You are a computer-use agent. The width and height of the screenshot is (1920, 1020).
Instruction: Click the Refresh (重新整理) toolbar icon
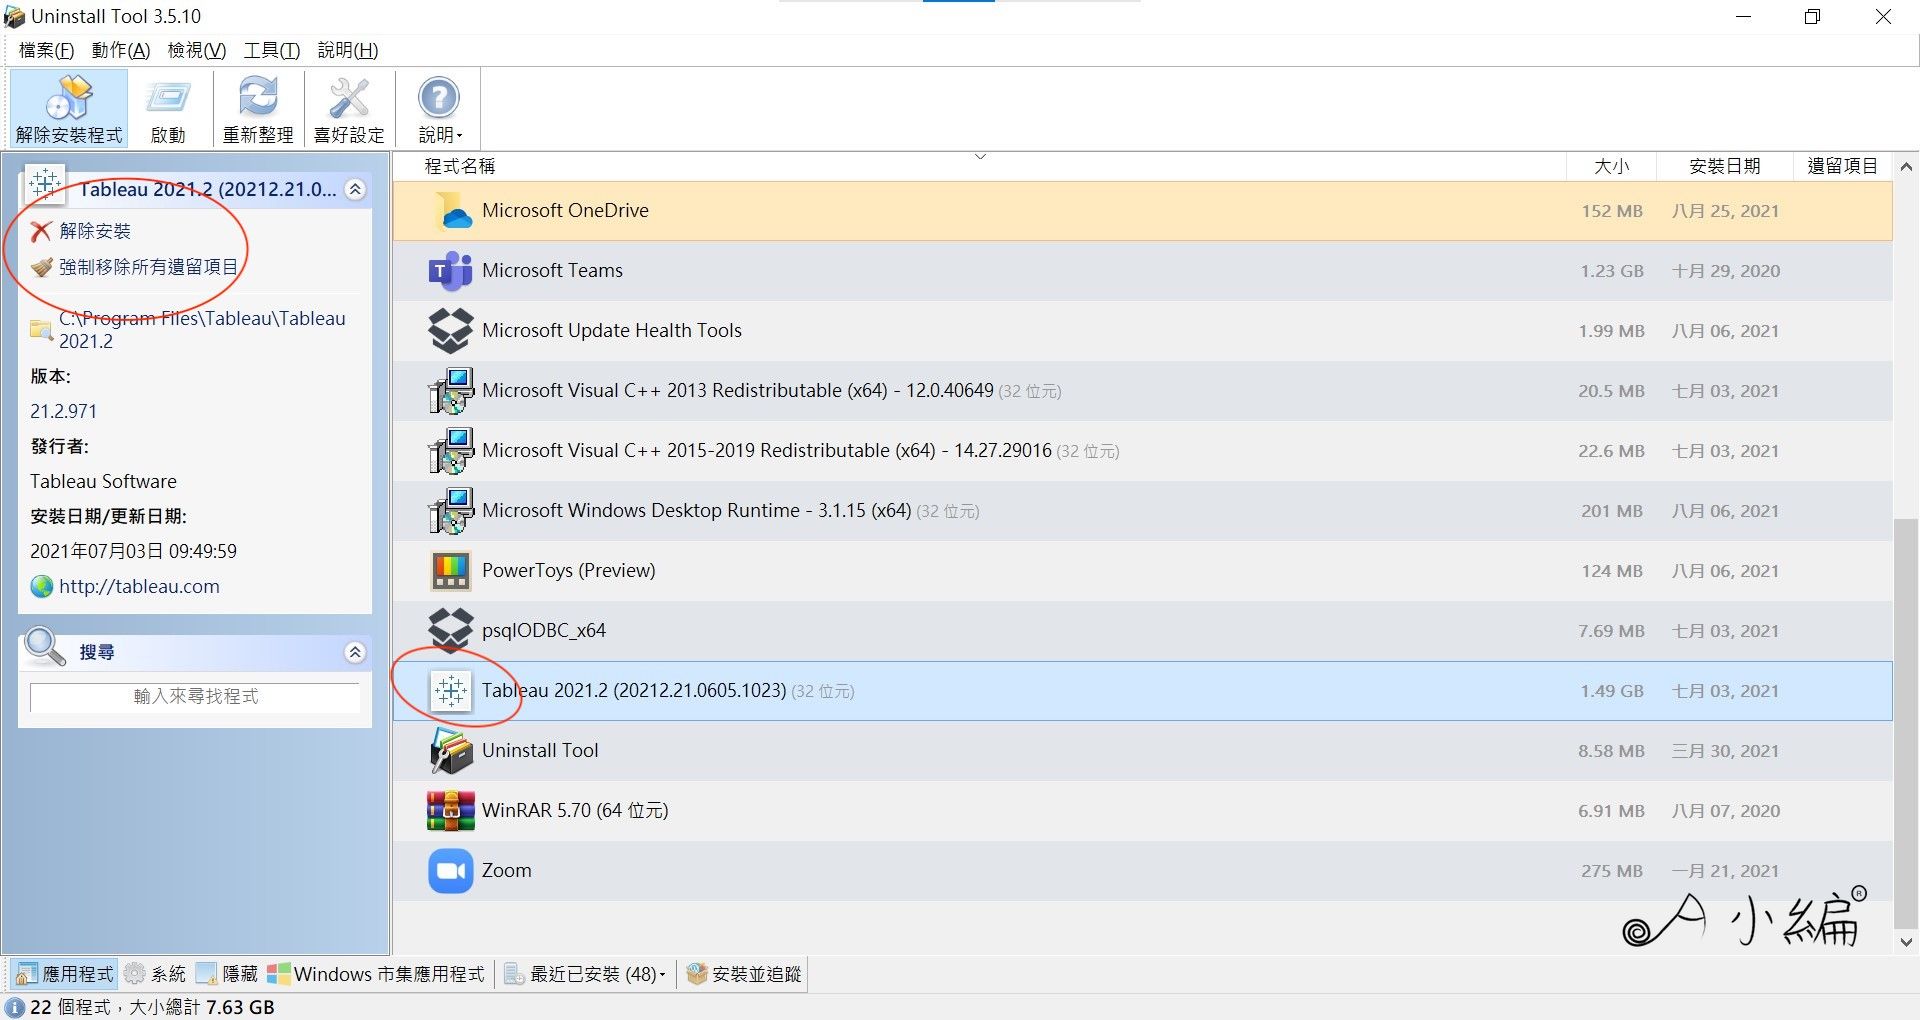[x=258, y=109]
